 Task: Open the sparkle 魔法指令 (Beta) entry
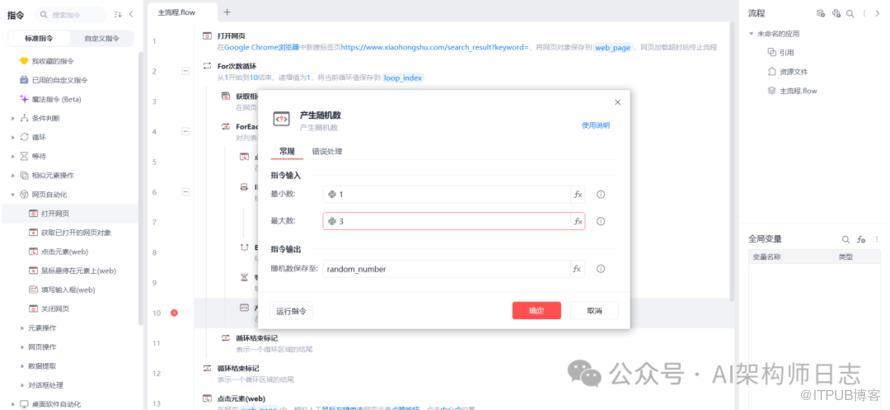(x=50, y=99)
